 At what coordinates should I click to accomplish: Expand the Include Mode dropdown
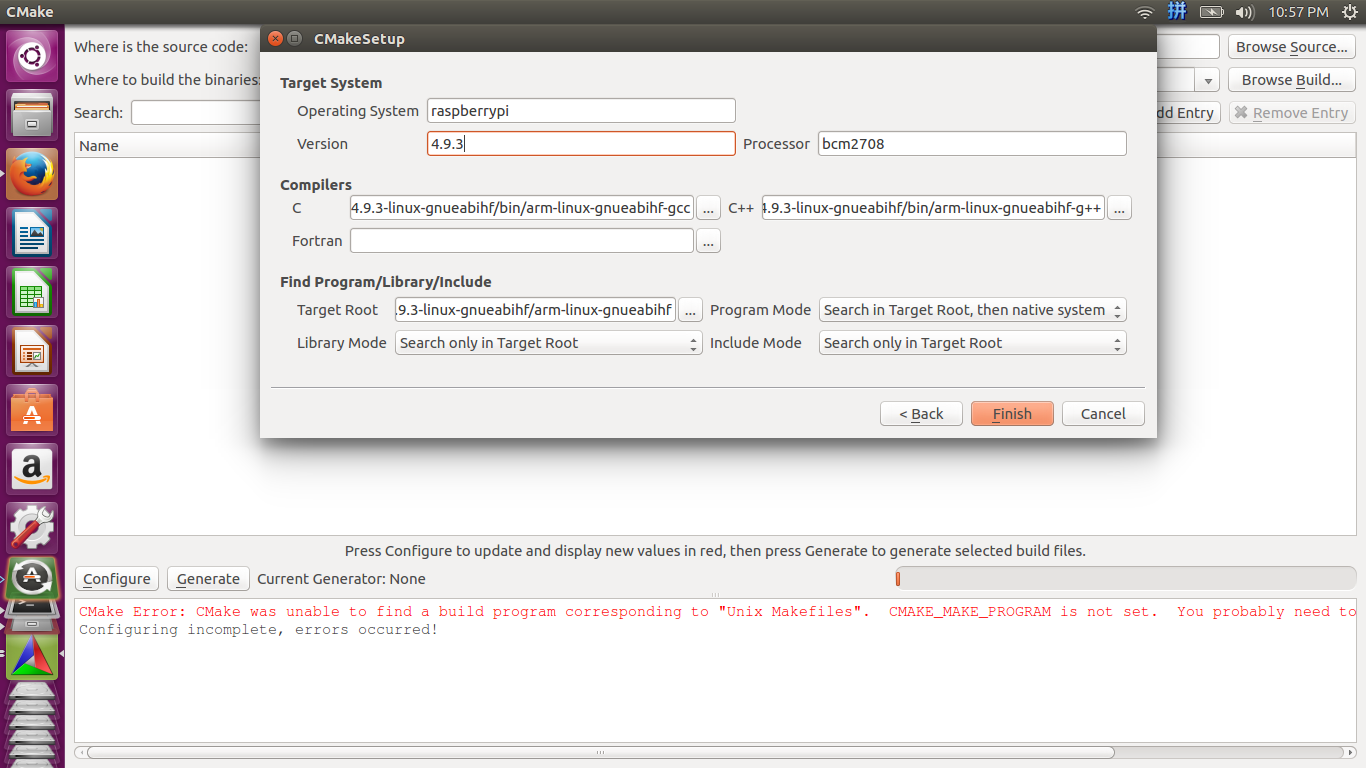pyautogui.click(x=972, y=343)
